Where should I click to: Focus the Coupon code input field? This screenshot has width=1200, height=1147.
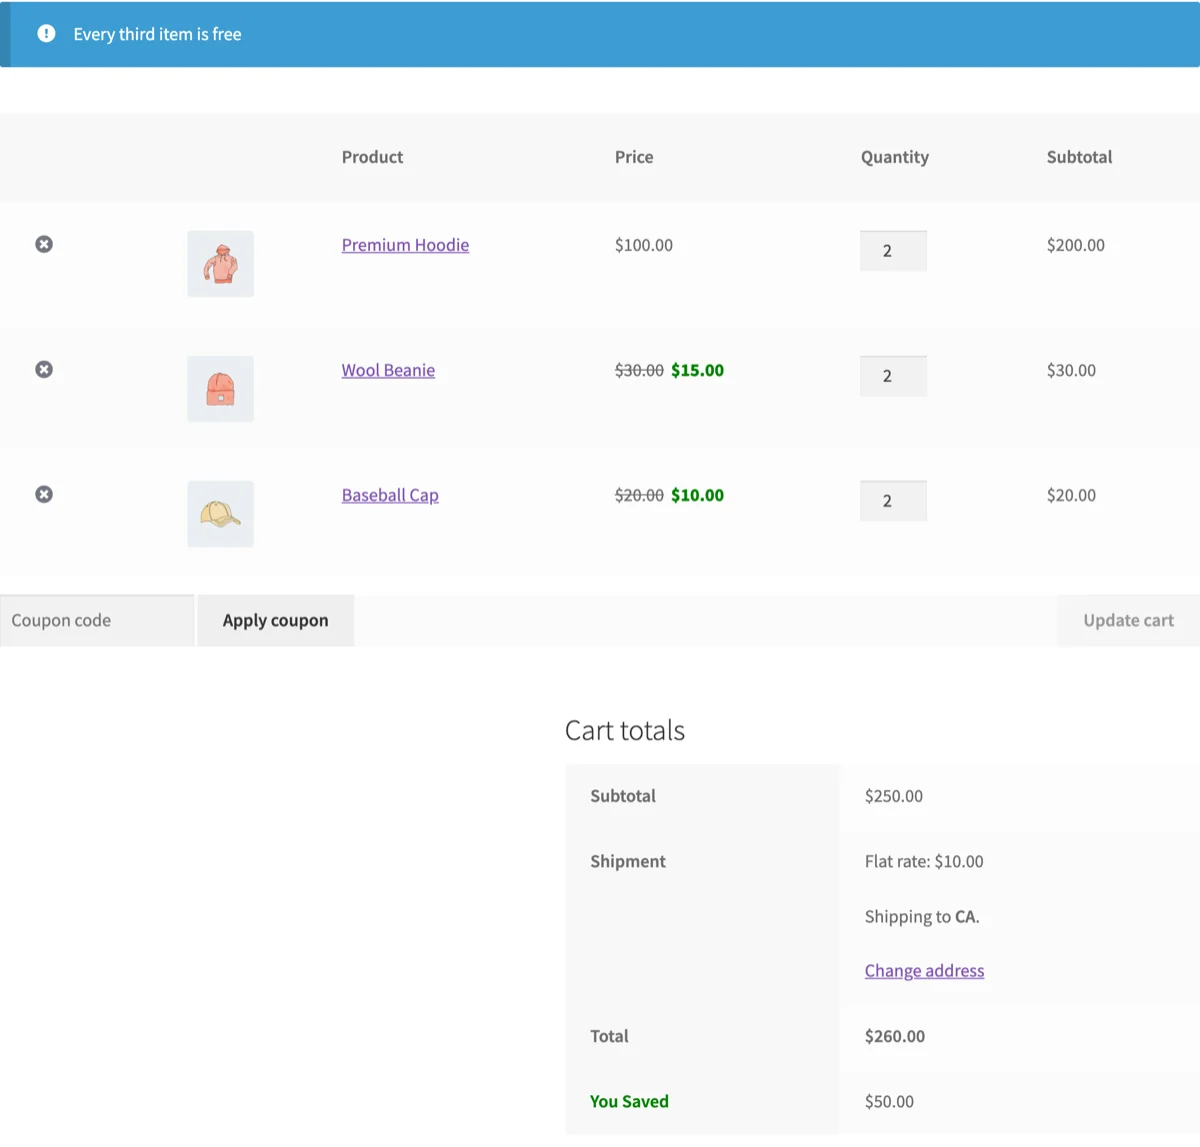pos(97,620)
